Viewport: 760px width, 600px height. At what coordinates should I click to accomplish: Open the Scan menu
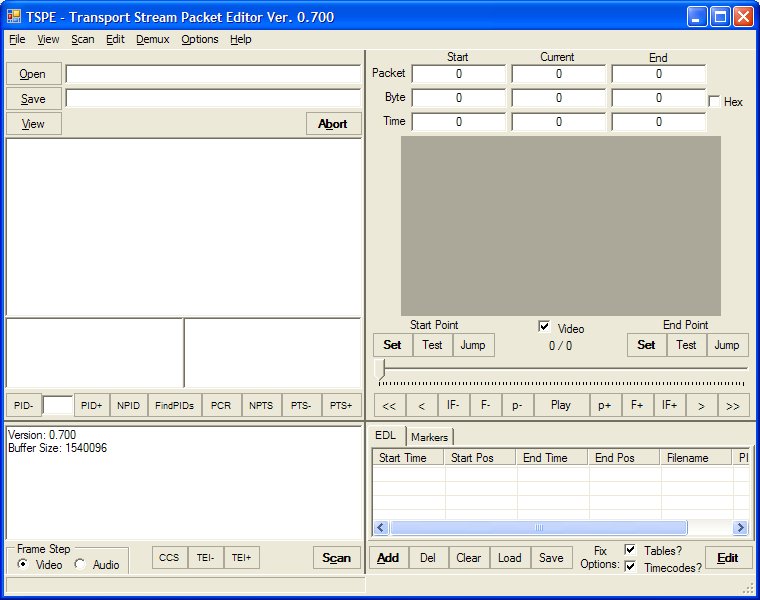[83, 39]
